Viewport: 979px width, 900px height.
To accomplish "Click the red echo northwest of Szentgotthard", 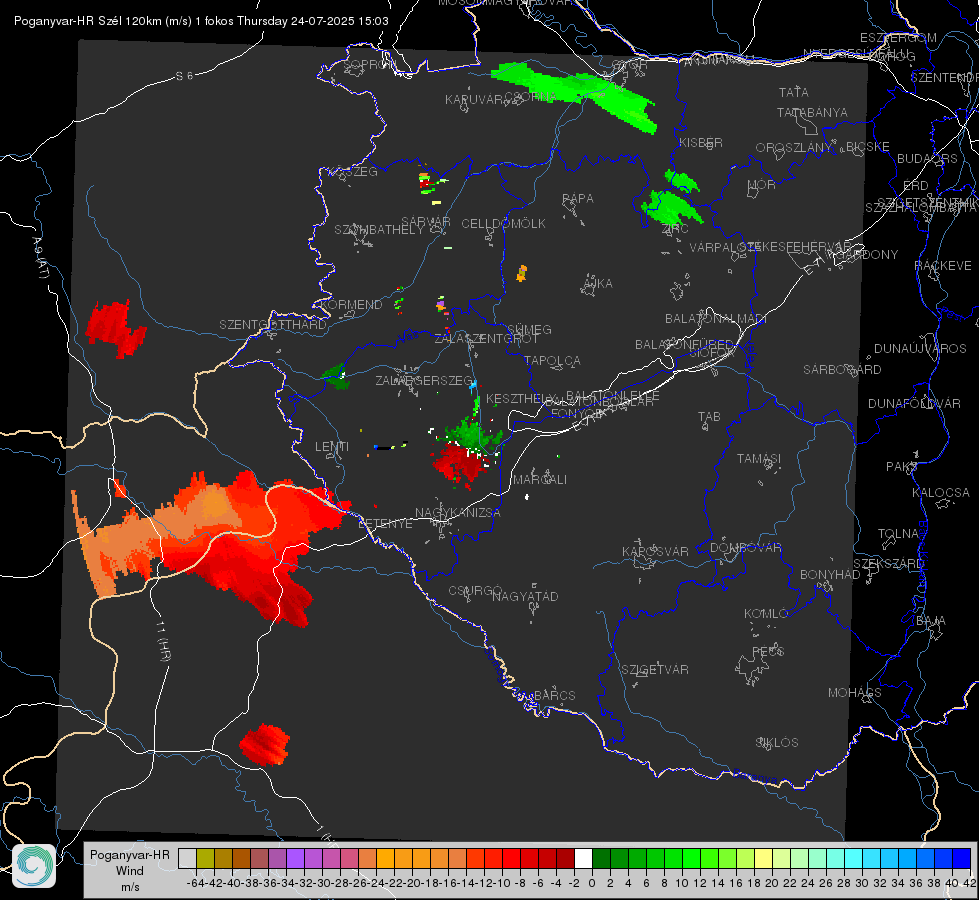I will point(115,329).
